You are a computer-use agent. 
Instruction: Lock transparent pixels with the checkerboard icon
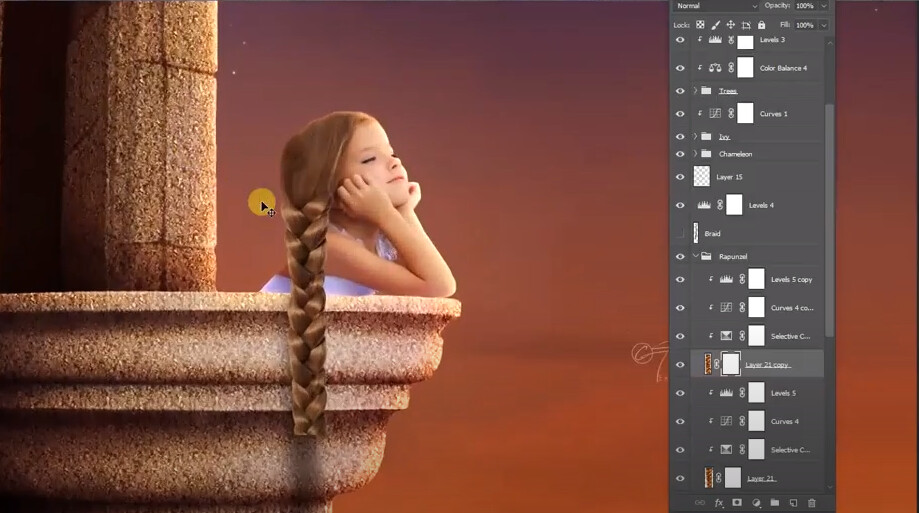point(700,25)
